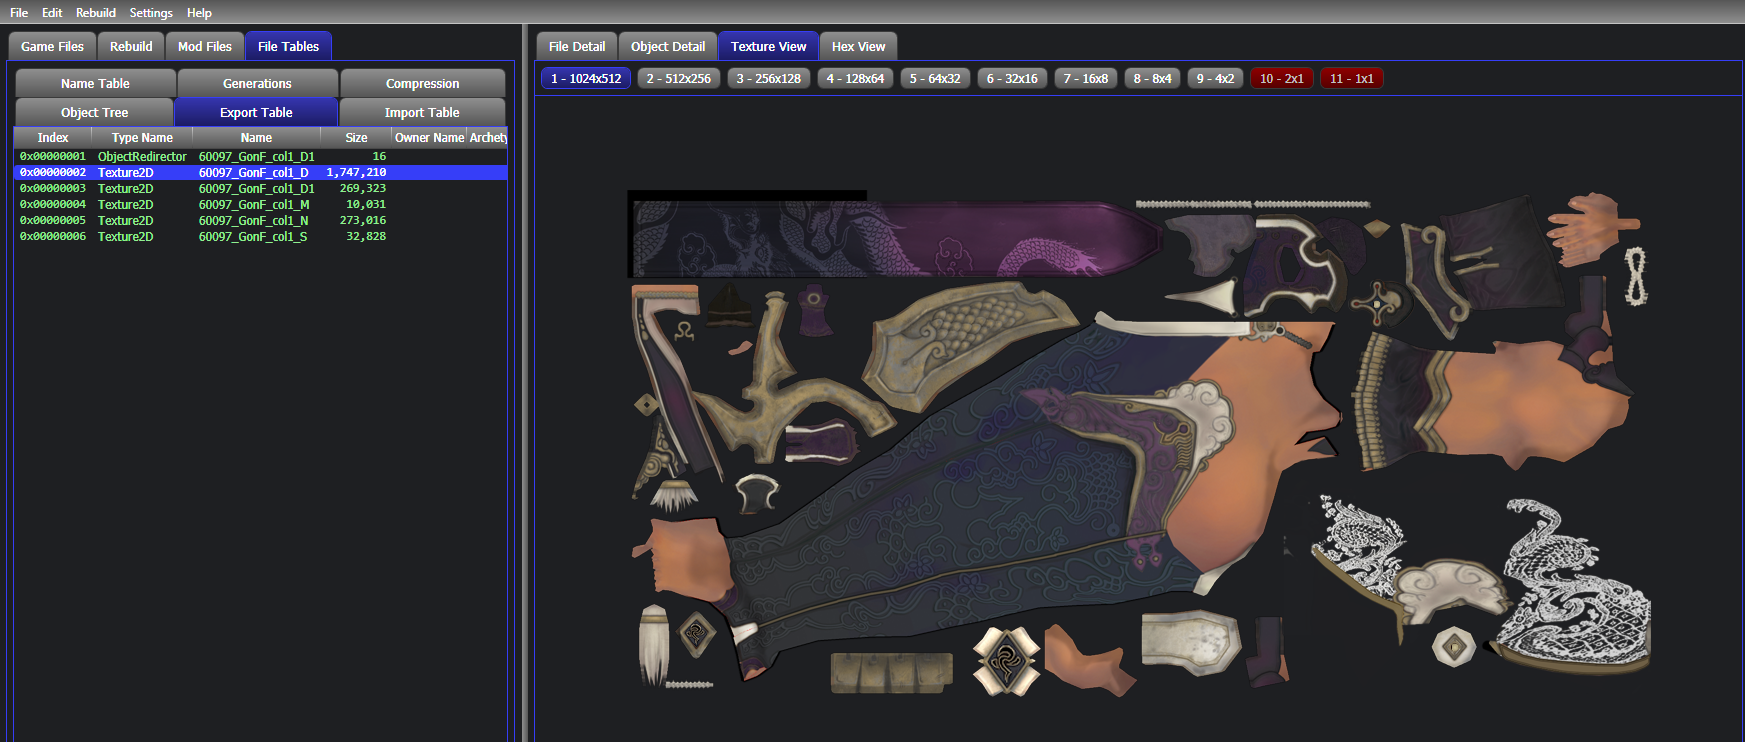Switch to the File Detail tab
The image size is (1745, 742).
tap(577, 46)
